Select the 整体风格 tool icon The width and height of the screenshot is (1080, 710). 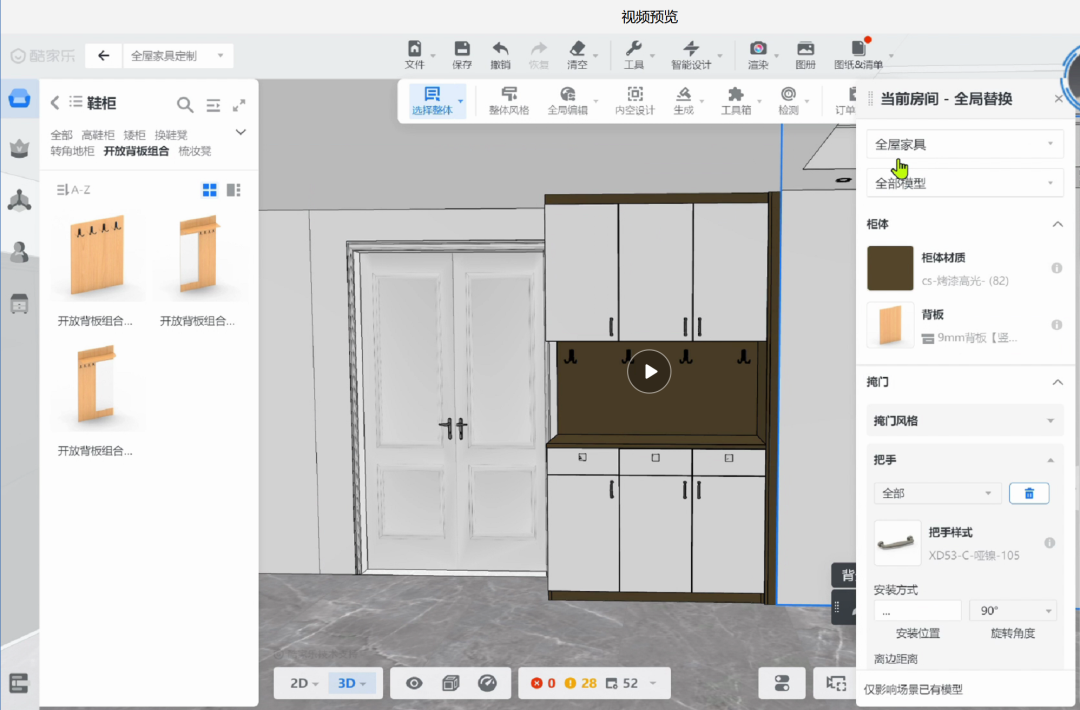(509, 100)
